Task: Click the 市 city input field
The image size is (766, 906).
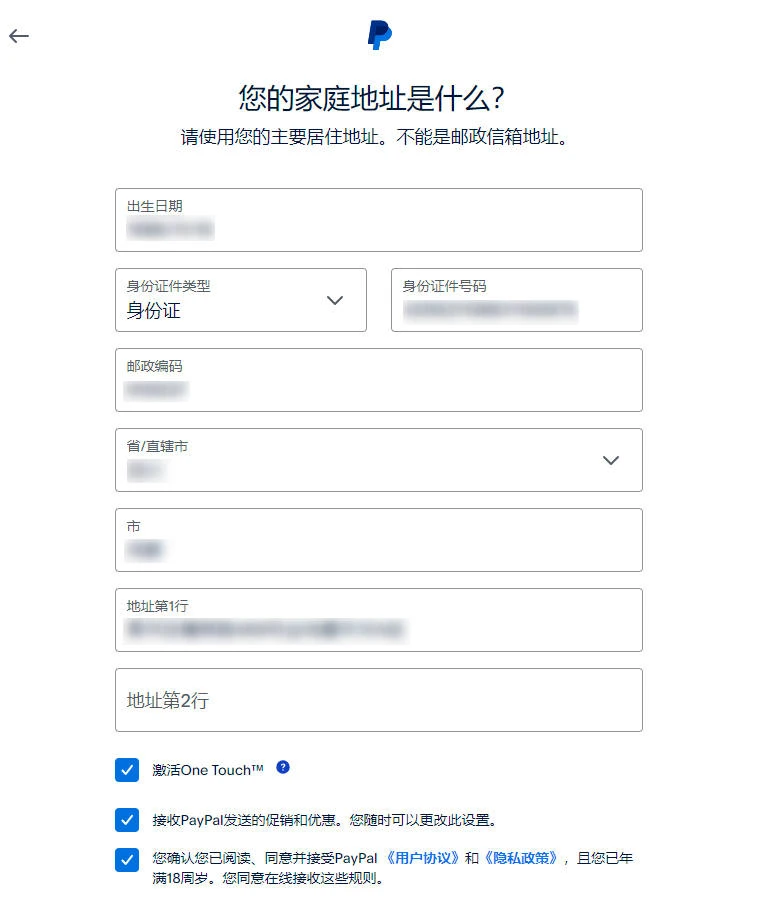Action: [379, 540]
